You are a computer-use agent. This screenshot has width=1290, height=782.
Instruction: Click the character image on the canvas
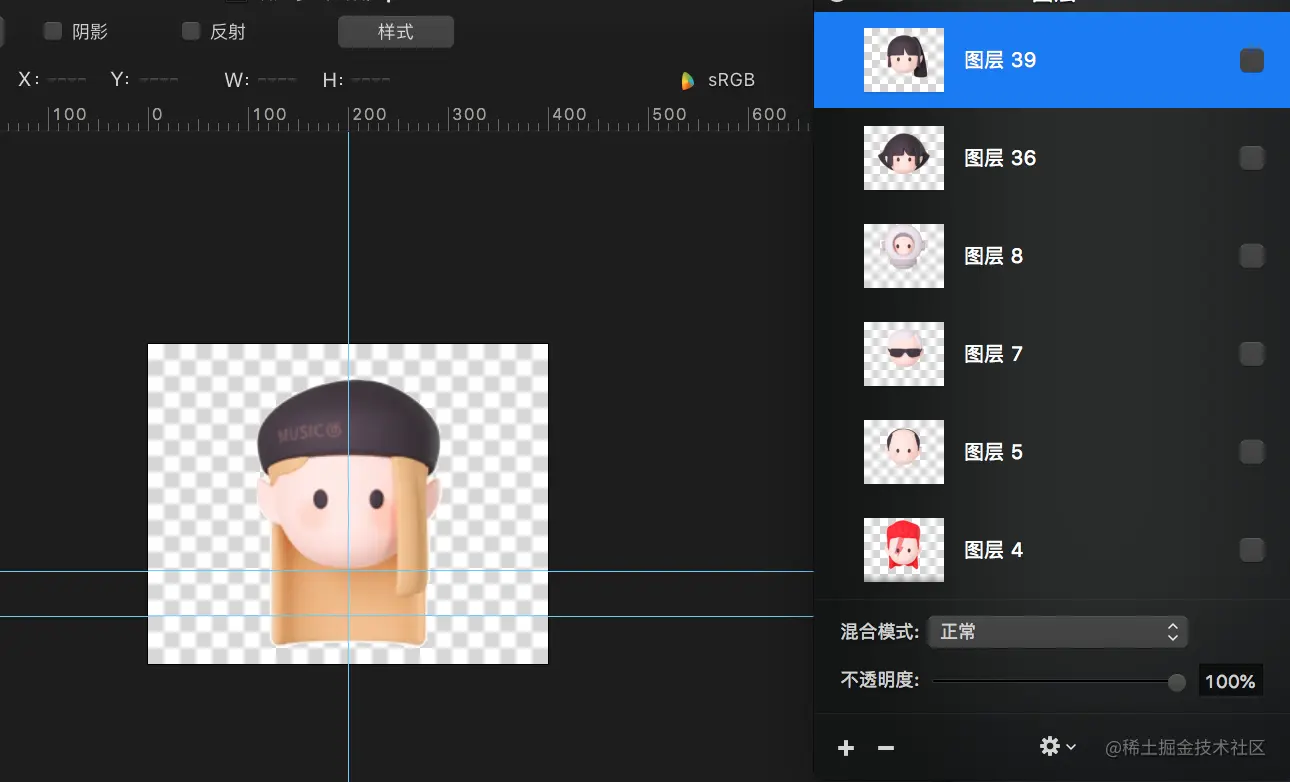(x=349, y=513)
